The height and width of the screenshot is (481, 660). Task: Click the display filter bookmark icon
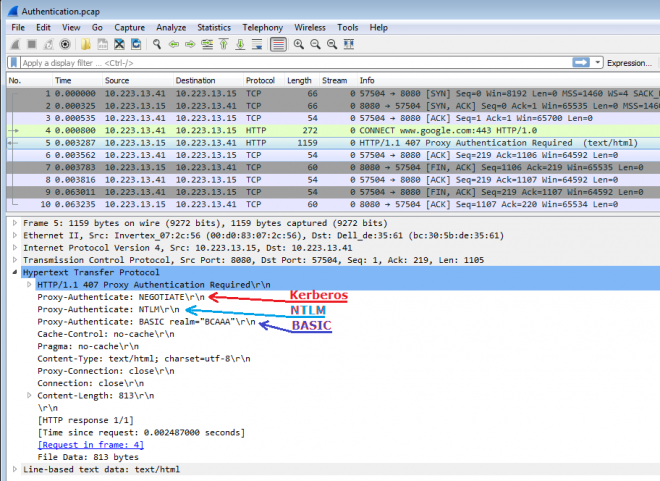(12, 62)
